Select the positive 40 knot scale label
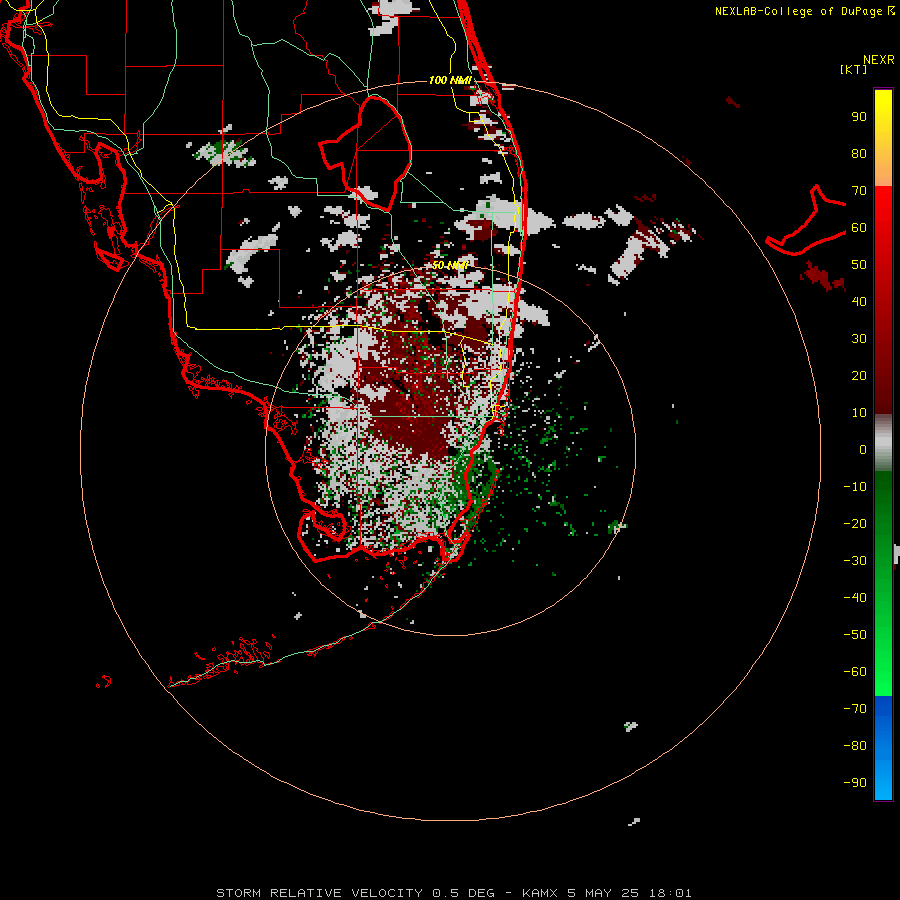This screenshot has width=900, height=900. point(859,301)
